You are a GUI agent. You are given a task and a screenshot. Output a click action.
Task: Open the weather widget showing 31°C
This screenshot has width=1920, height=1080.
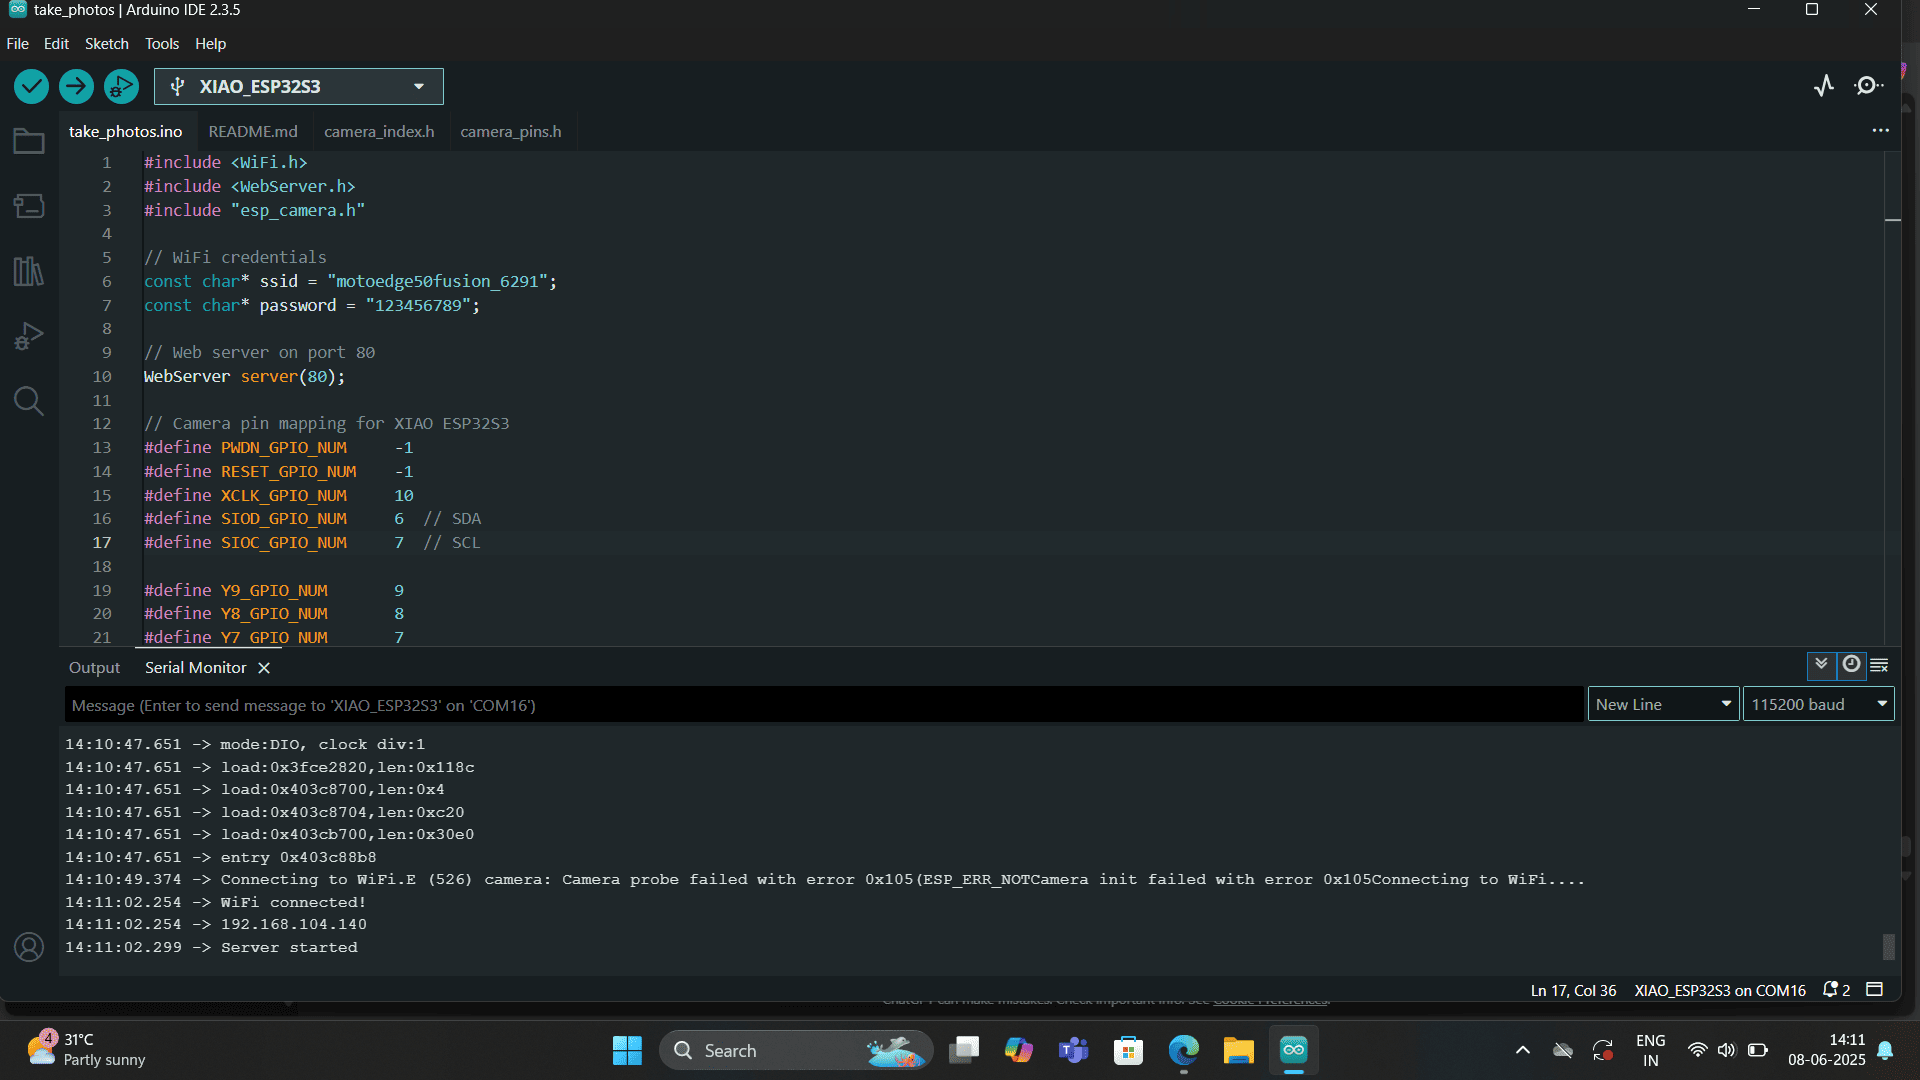(87, 1050)
